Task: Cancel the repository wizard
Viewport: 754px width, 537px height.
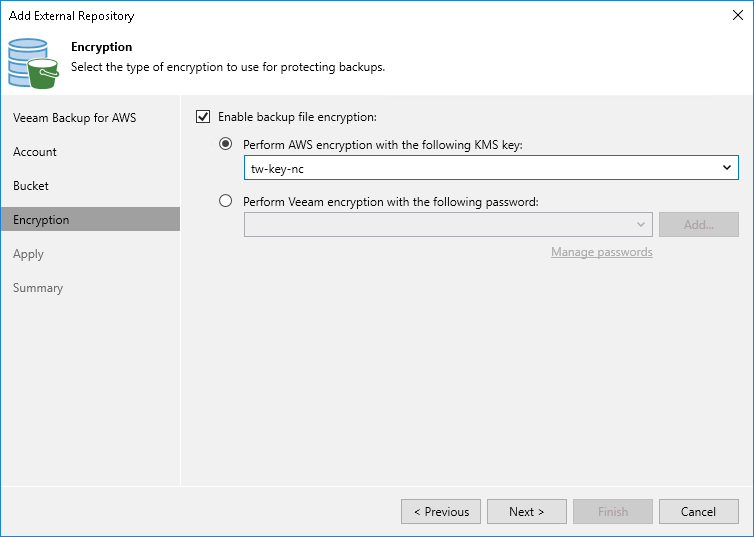Action: coord(698,511)
